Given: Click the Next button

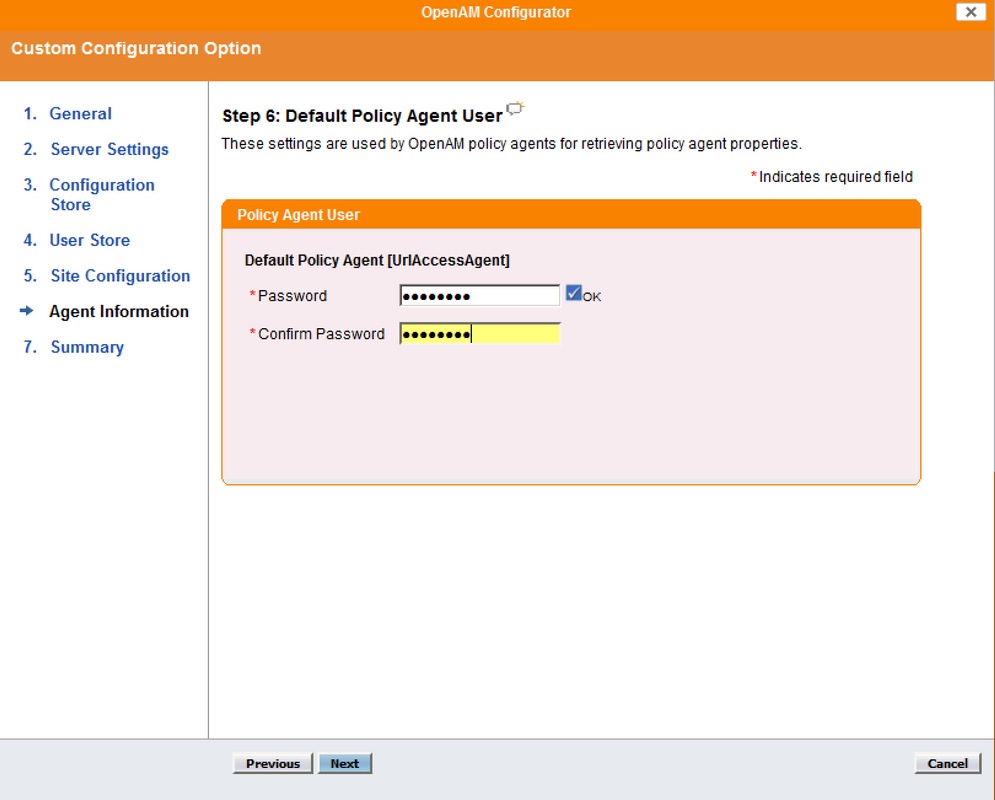Looking at the screenshot, I should pyautogui.click(x=345, y=762).
